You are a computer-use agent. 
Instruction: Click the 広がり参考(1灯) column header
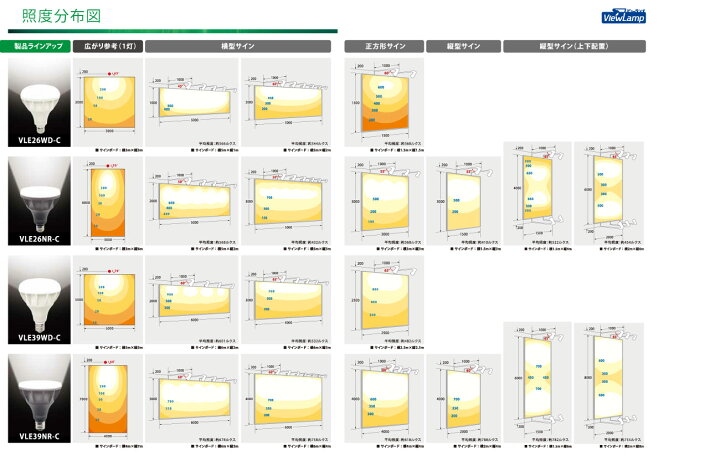[x=108, y=46]
